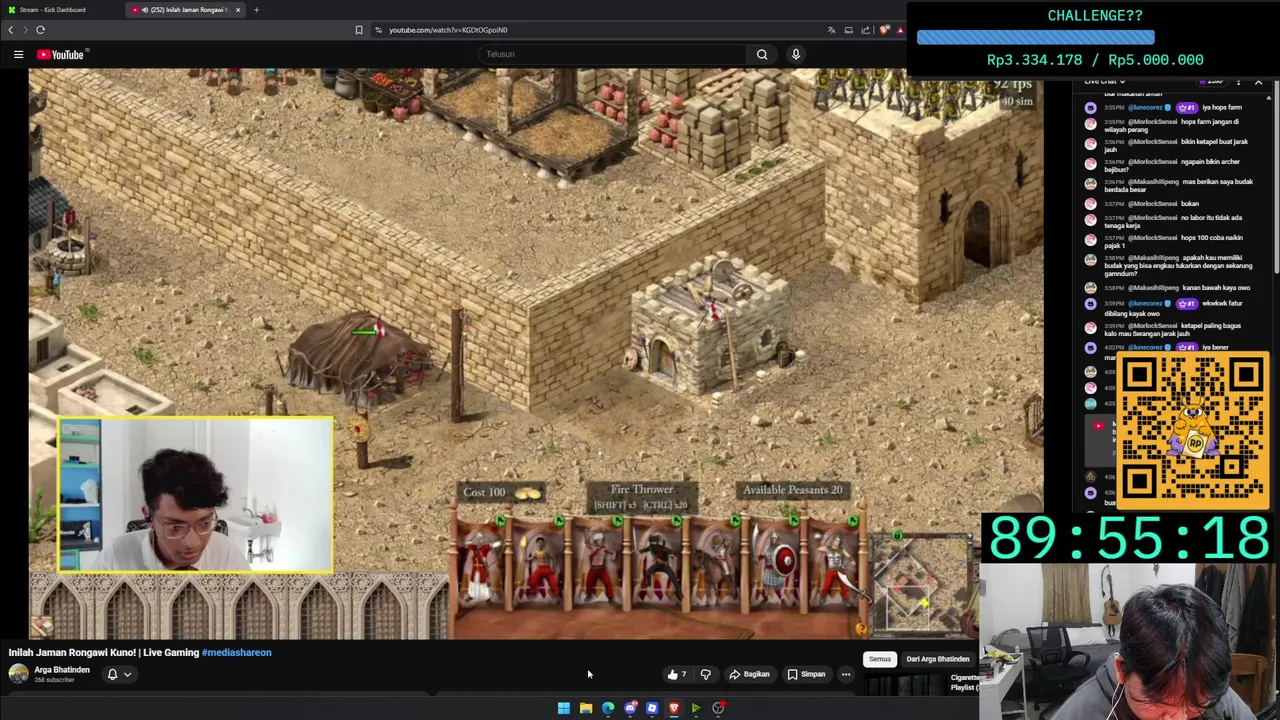The width and height of the screenshot is (1280, 720).
Task: Open Discord from the taskbar
Action: (x=630, y=708)
